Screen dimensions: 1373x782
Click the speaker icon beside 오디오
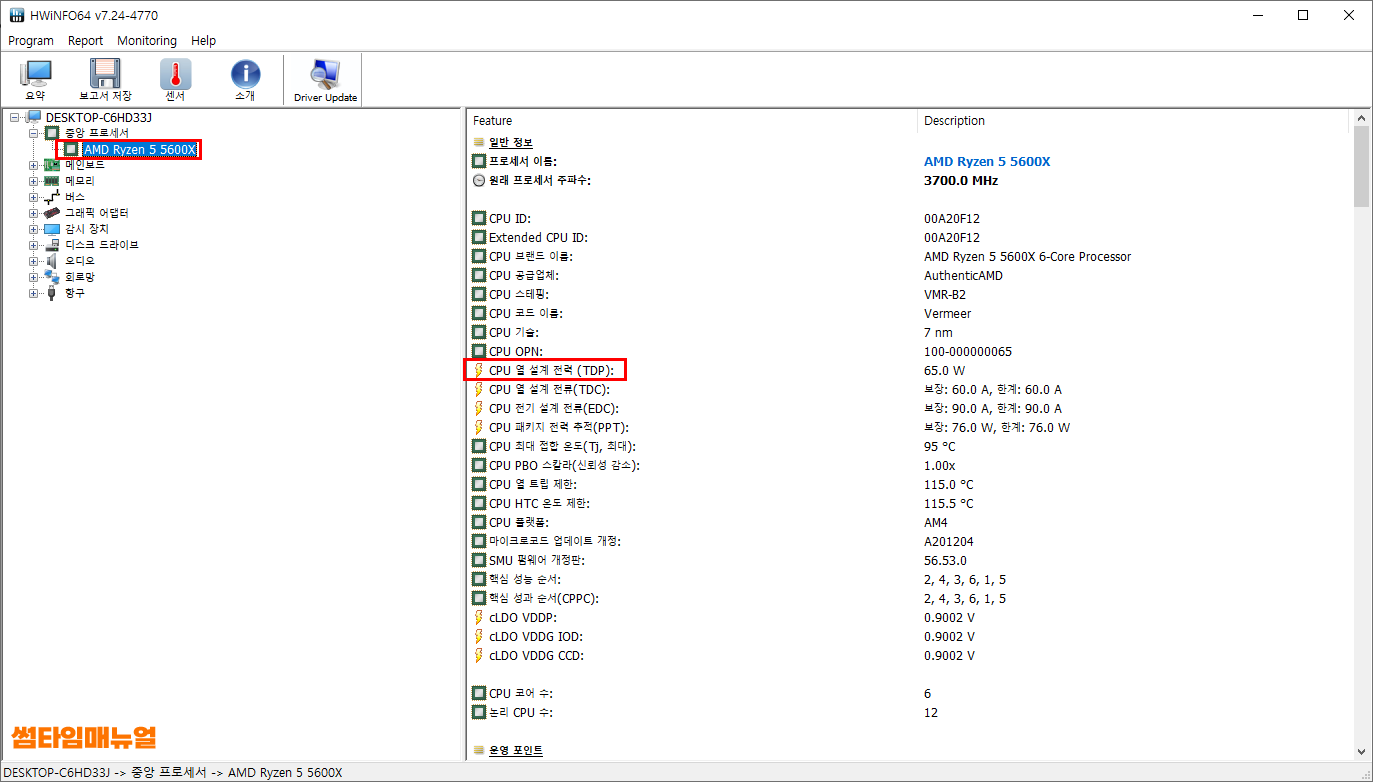click(x=51, y=261)
